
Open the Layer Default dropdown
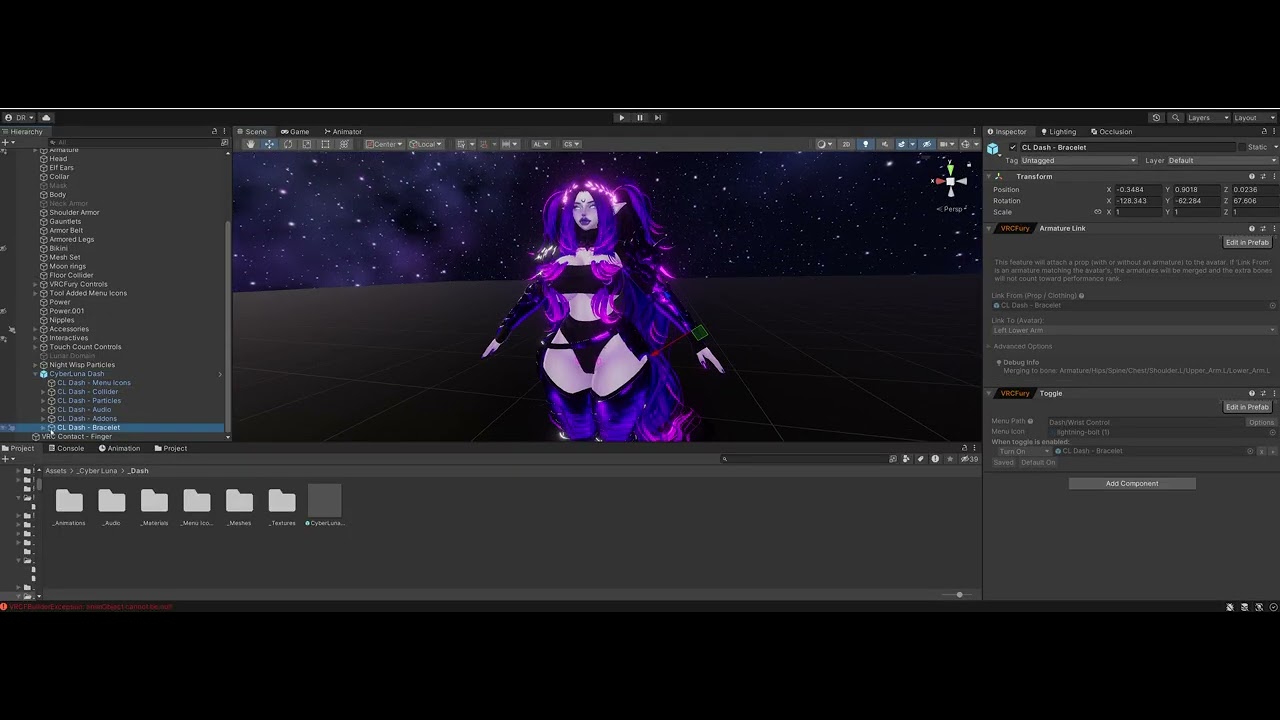[1222, 161]
